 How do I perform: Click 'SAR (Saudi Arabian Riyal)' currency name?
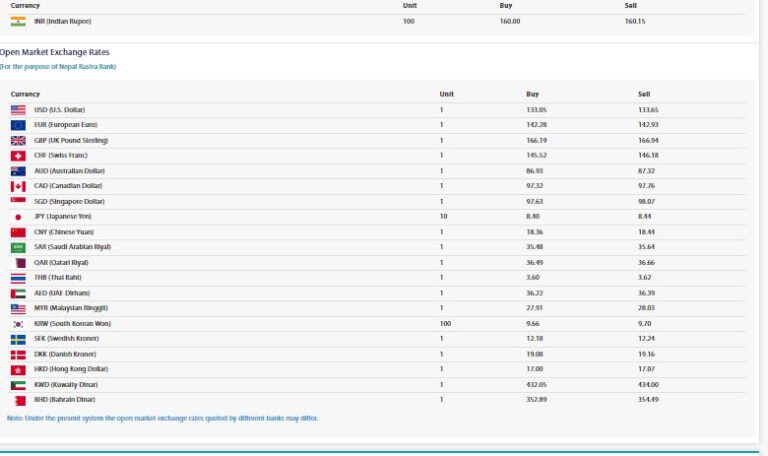72,247
